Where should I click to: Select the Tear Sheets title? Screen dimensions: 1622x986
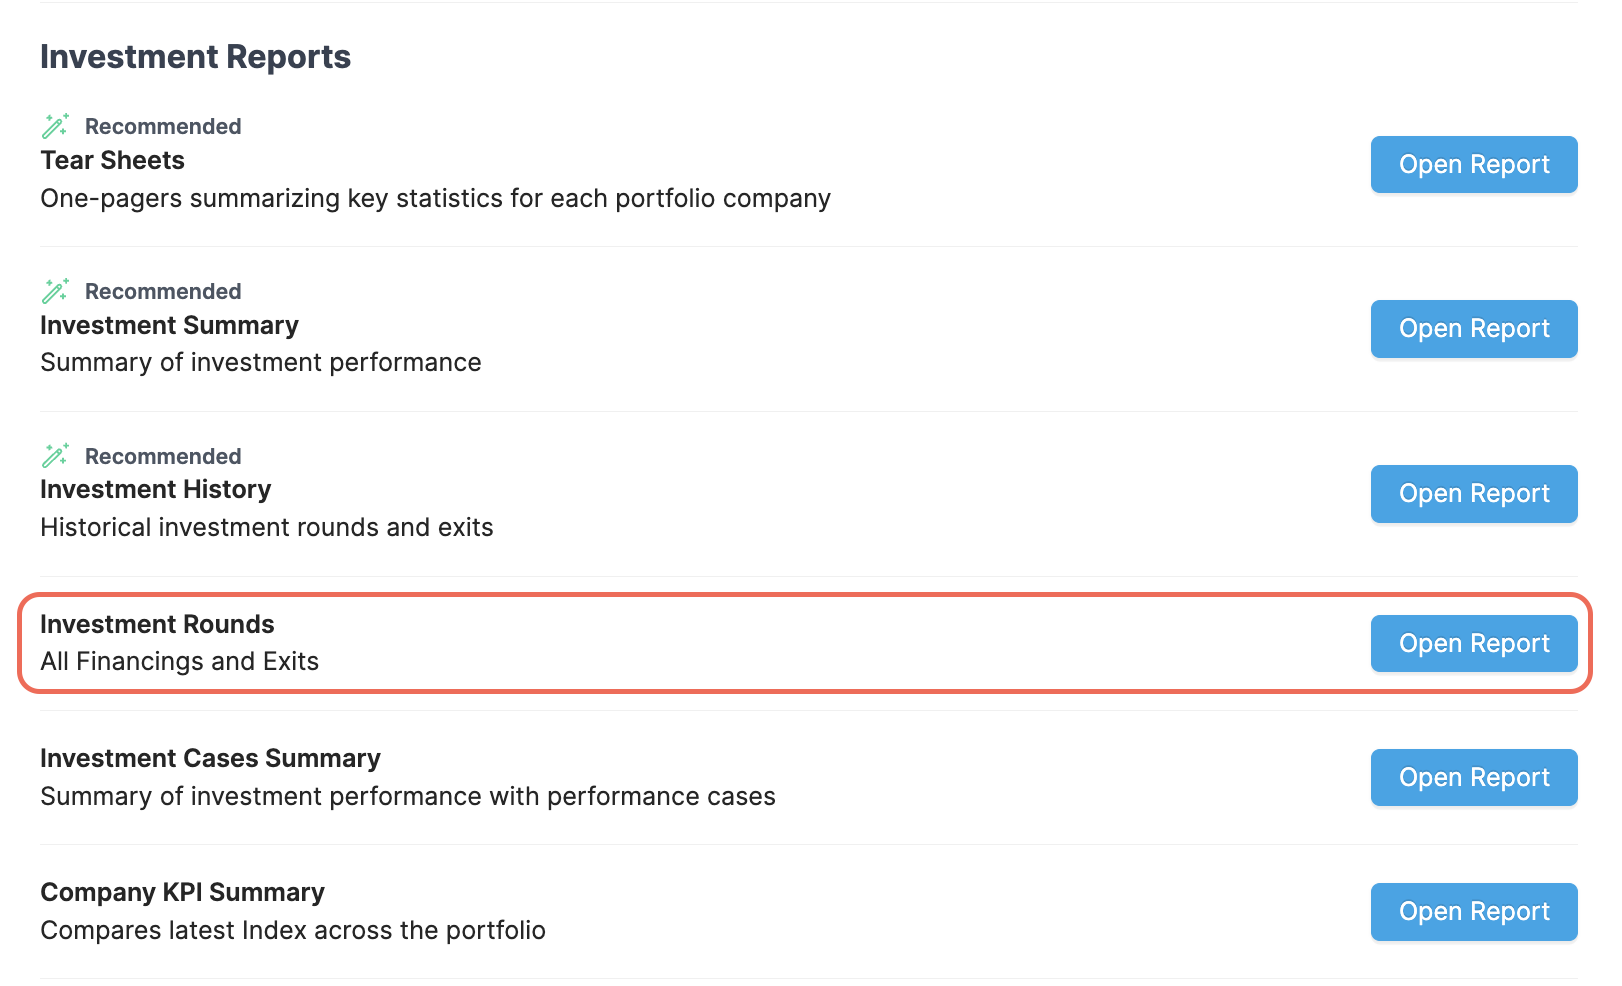[x=112, y=161]
